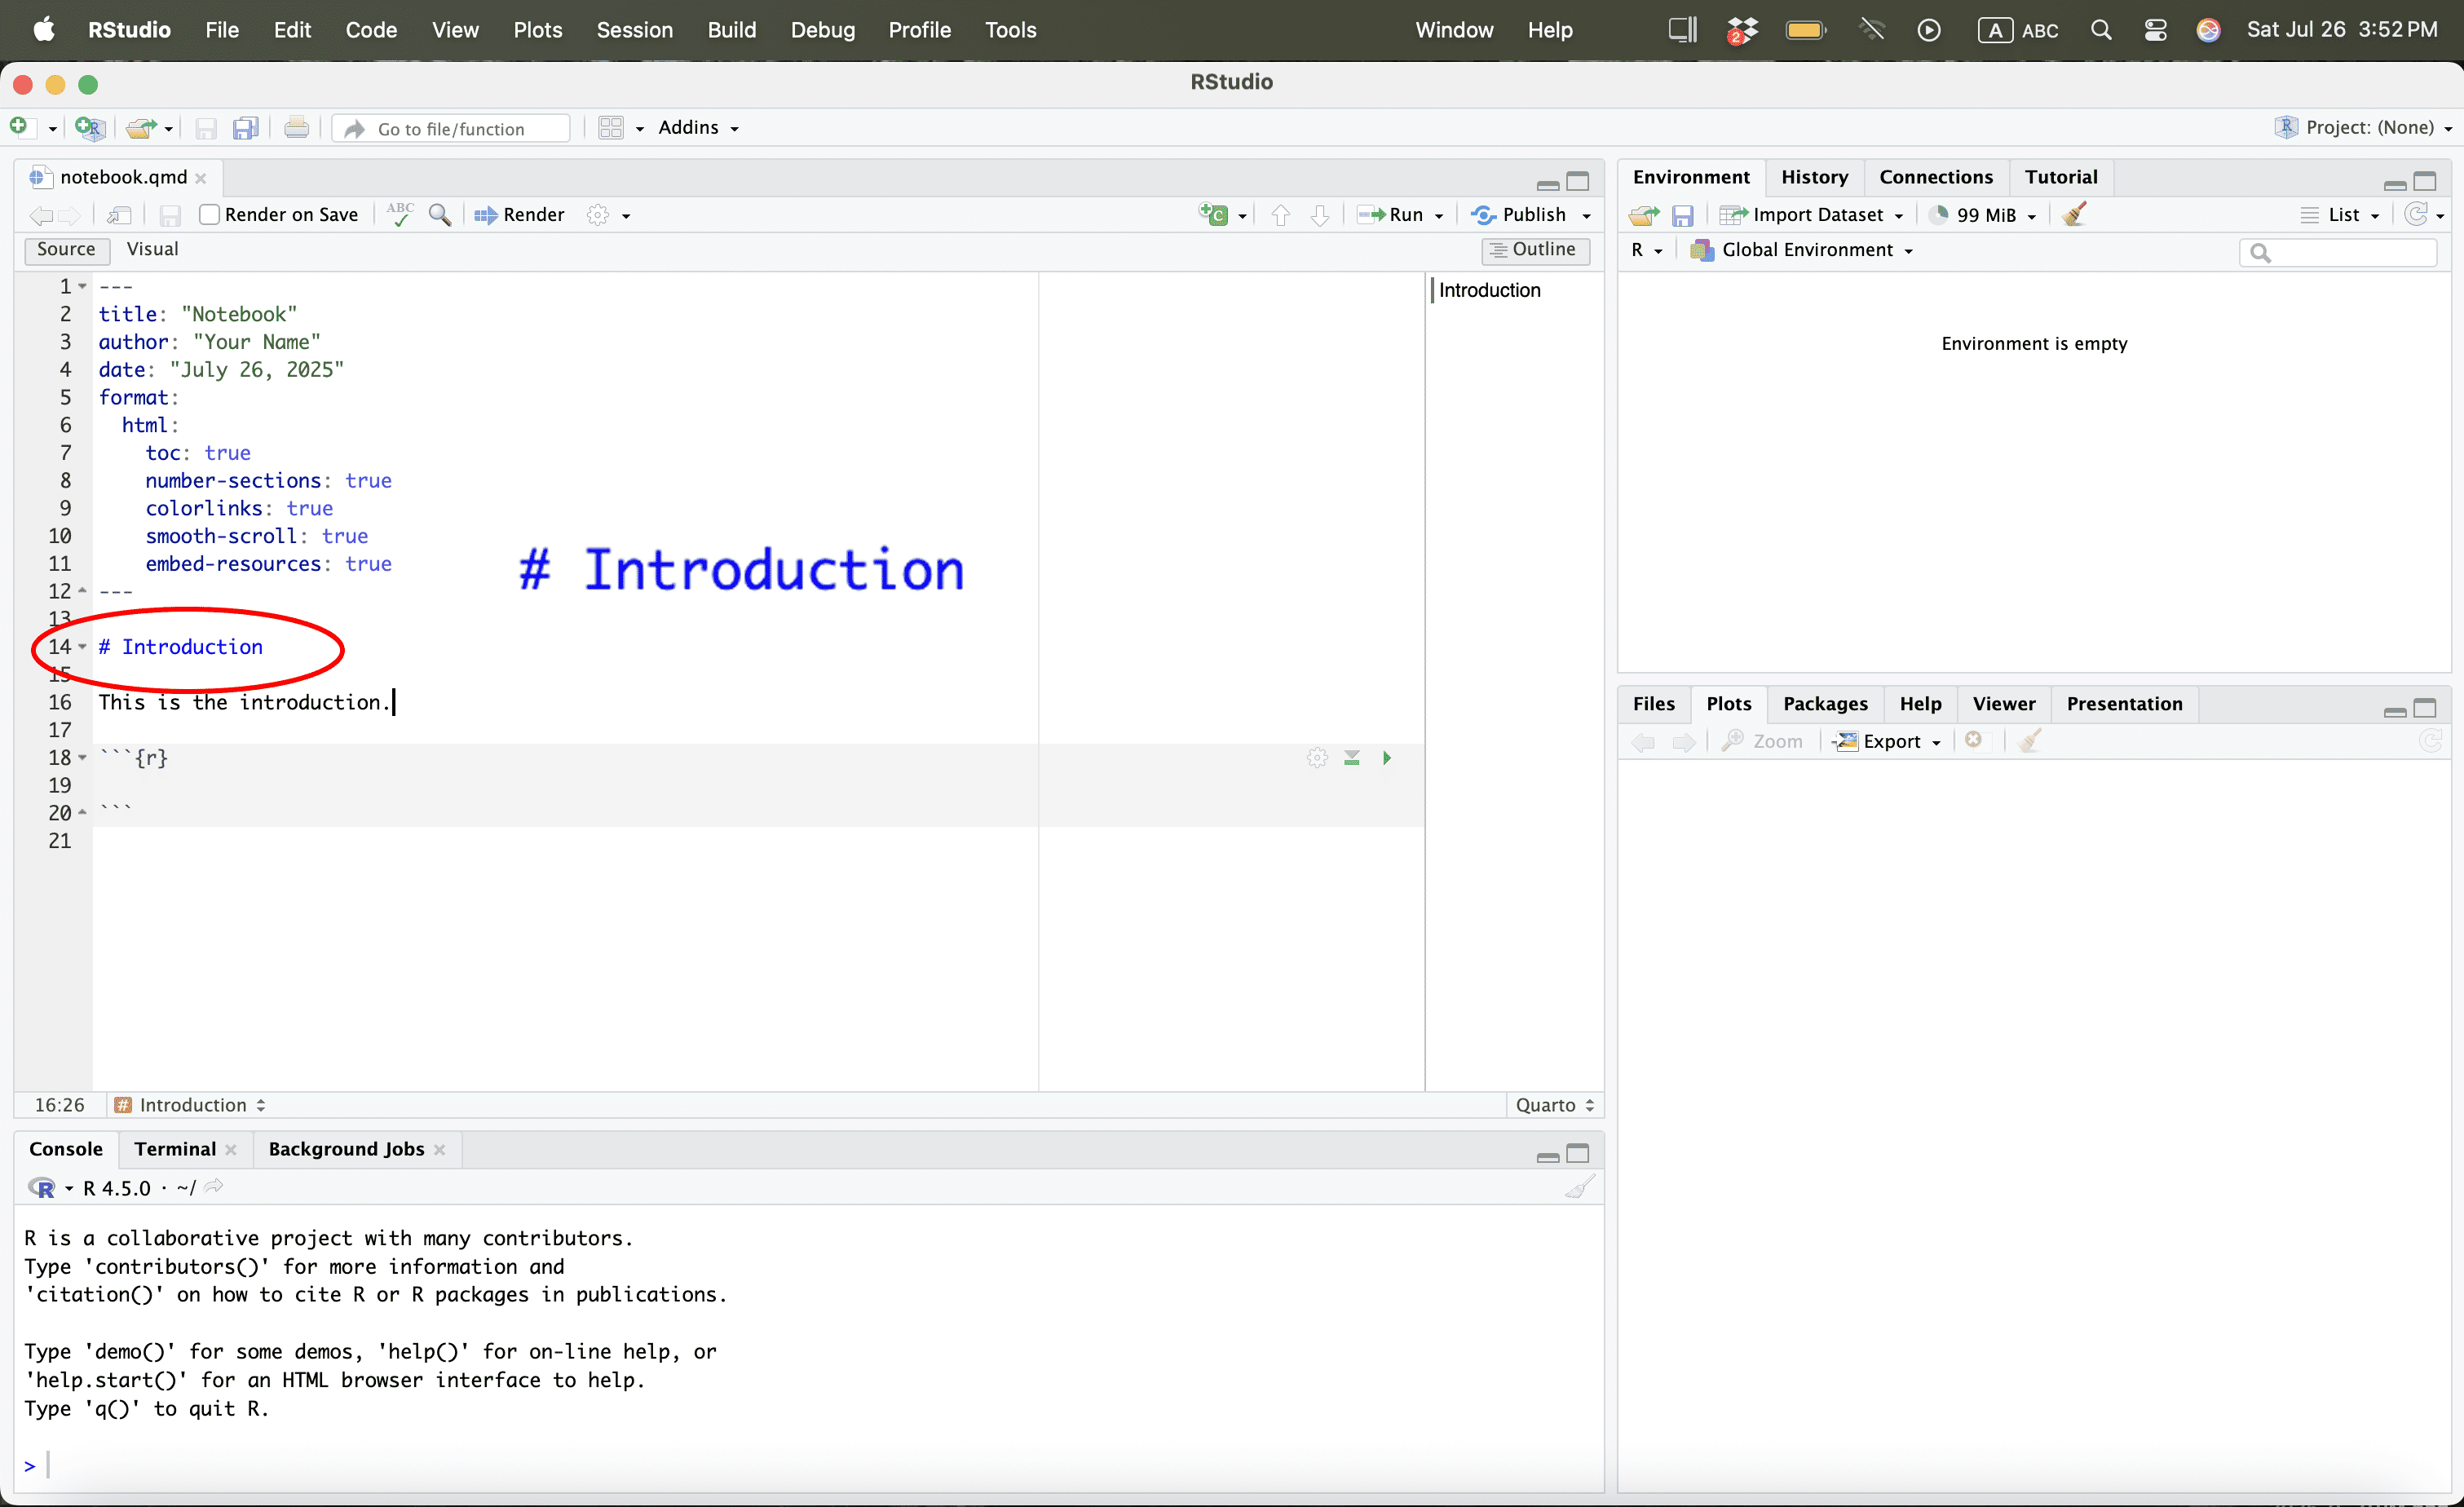
Task: Click the save all documents icon
Action: click(245, 129)
